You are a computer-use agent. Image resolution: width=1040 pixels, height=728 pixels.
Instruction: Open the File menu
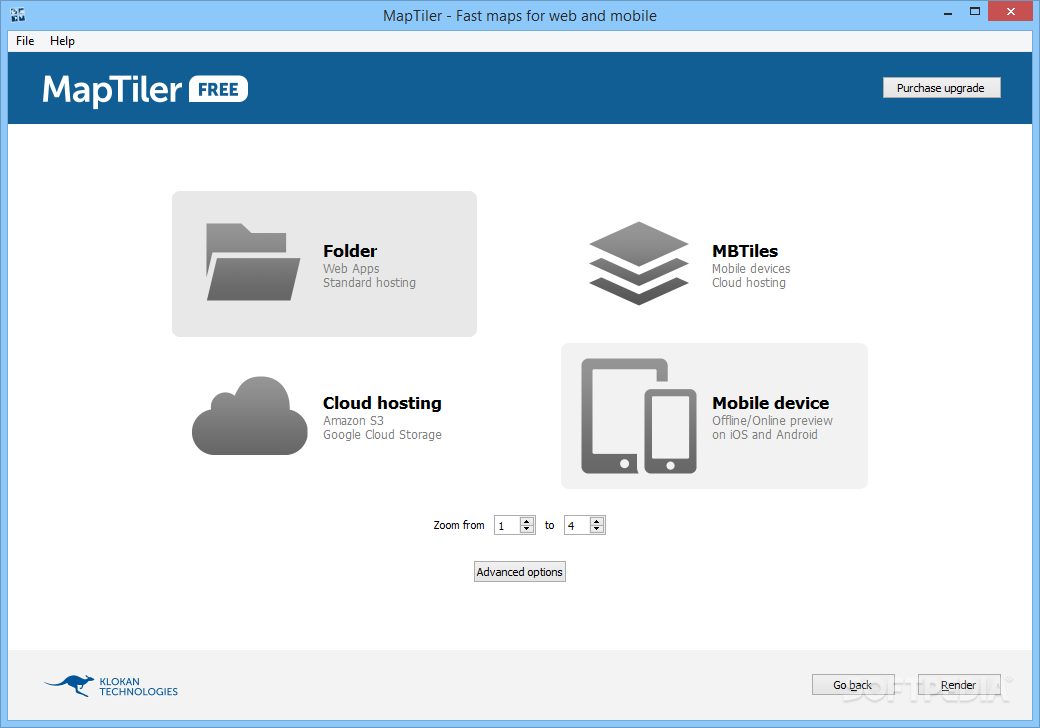25,40
